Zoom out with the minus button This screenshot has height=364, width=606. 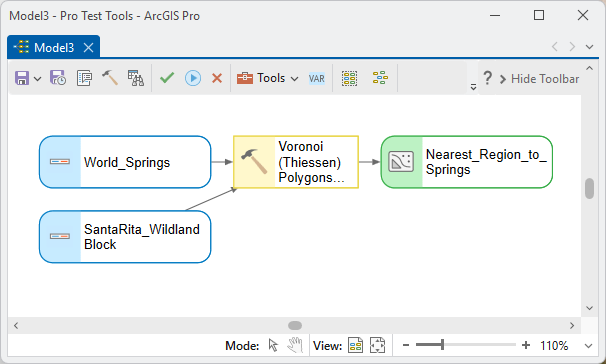pos(405,345)
